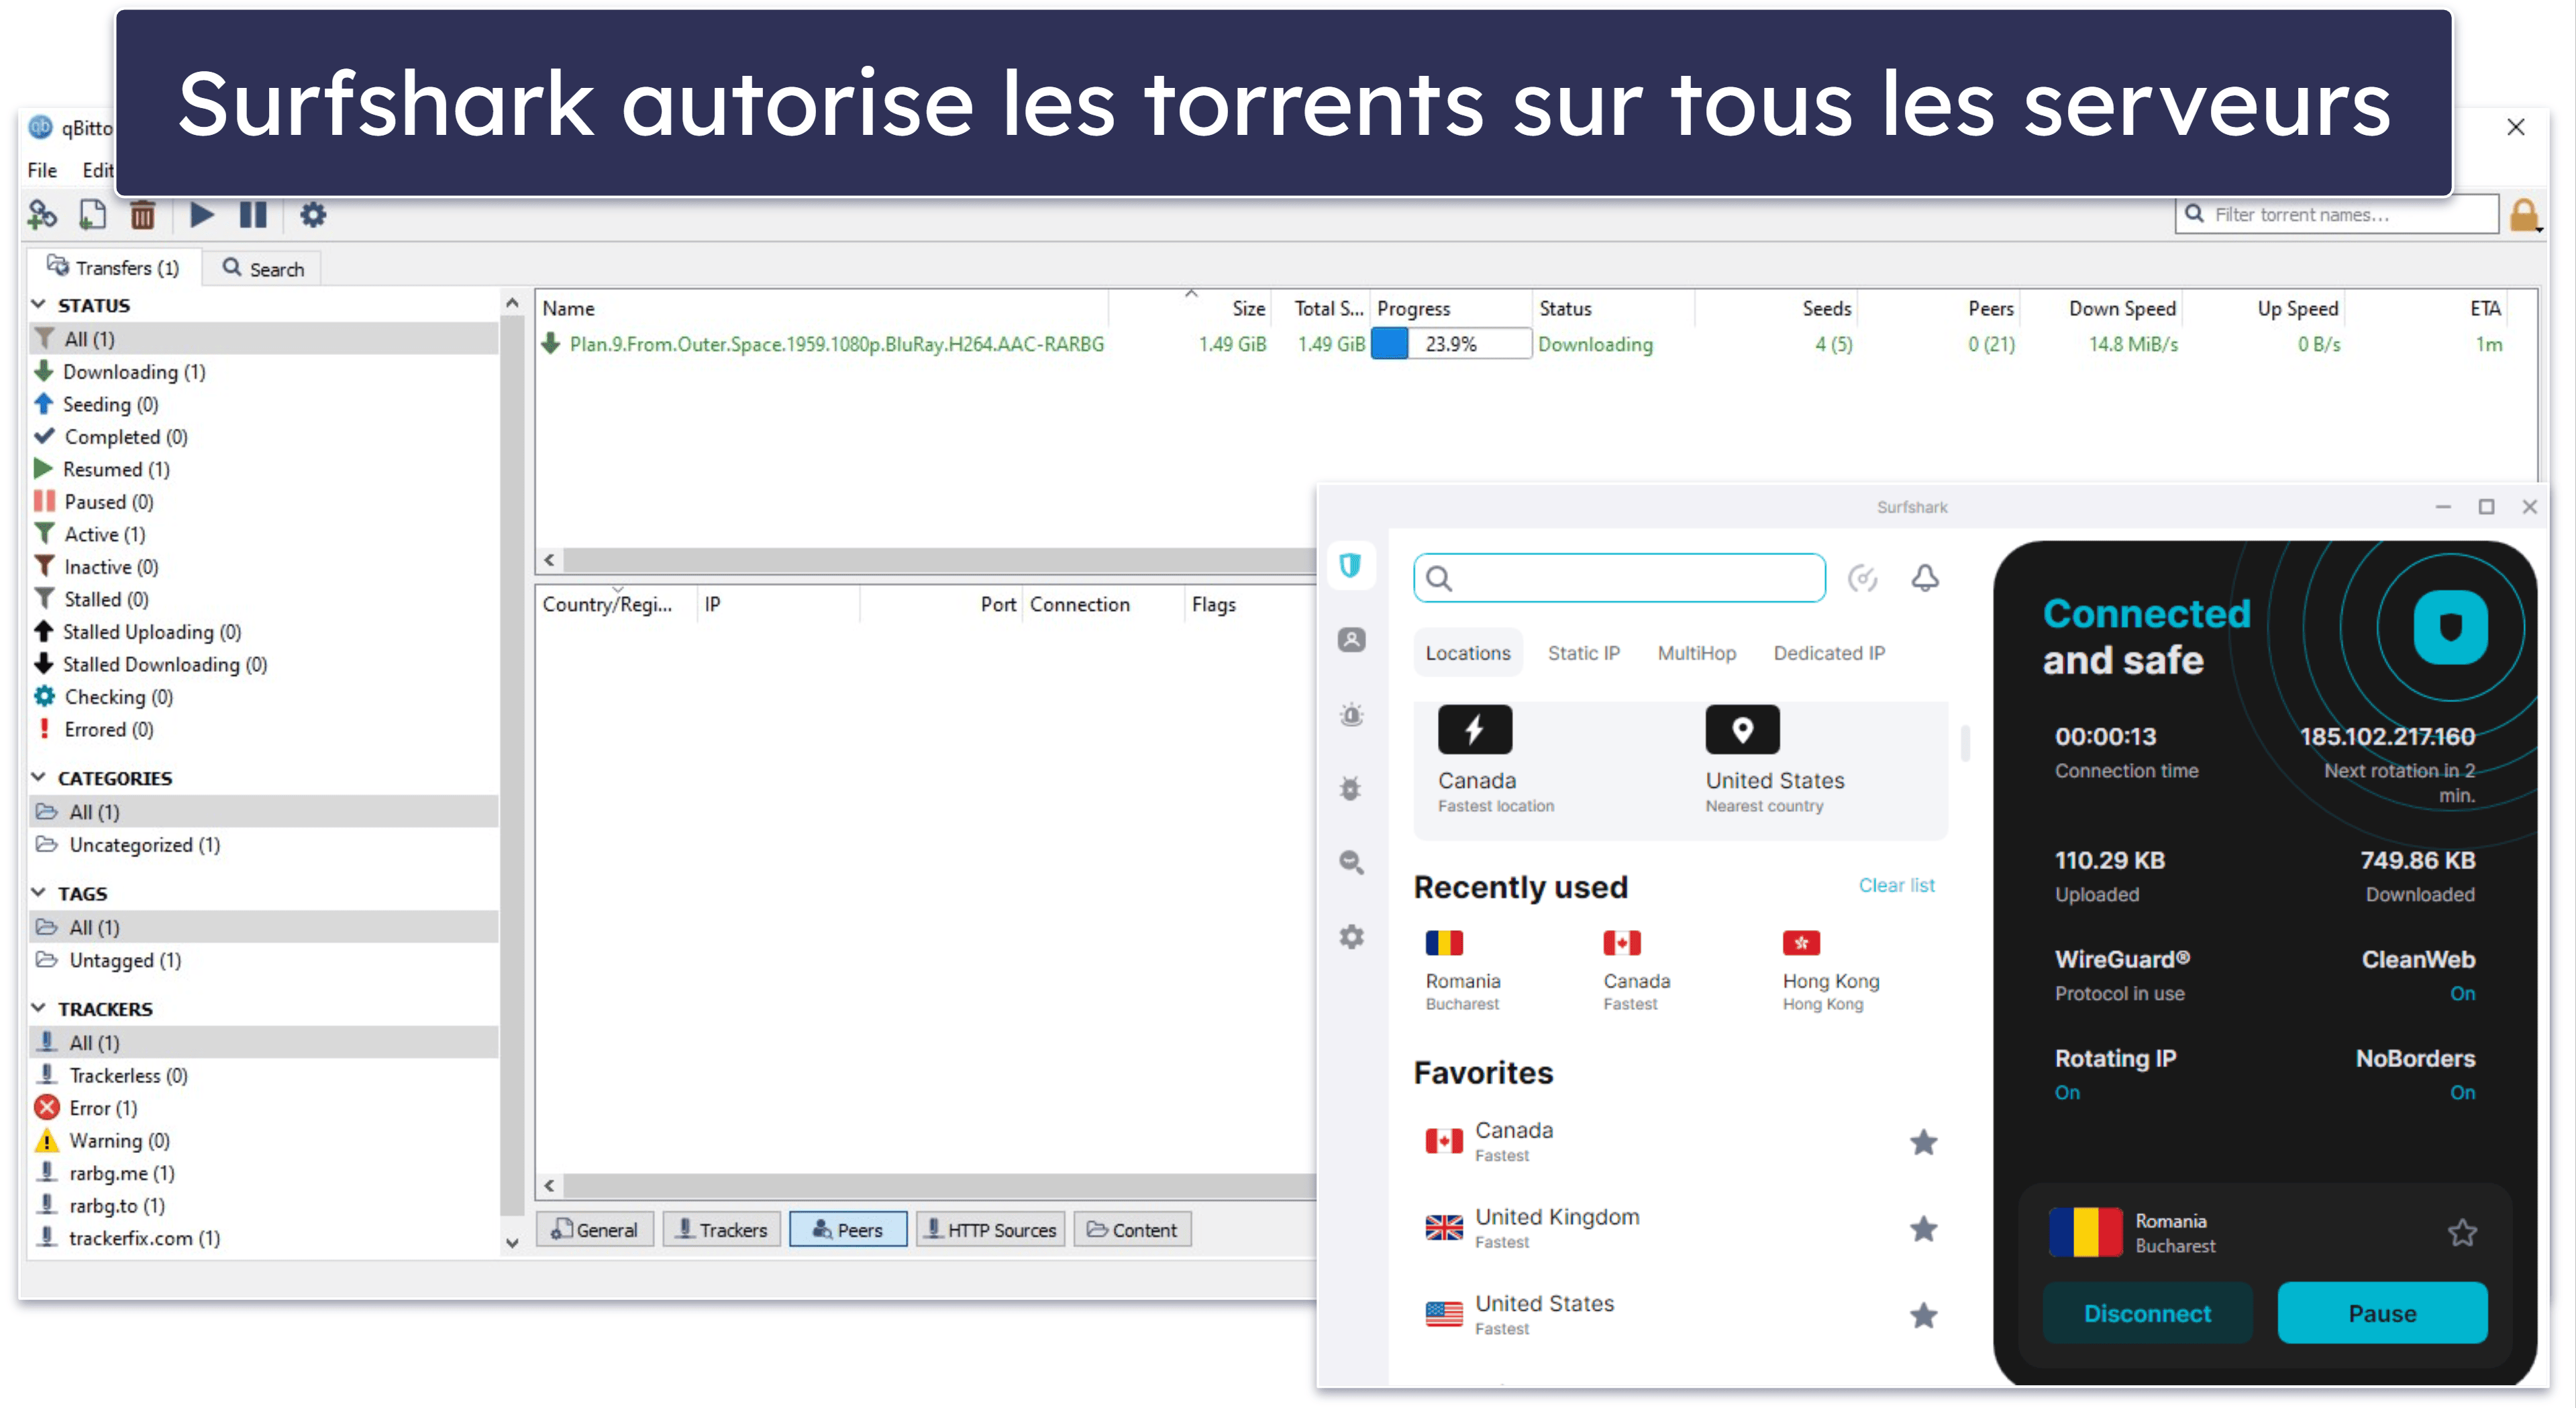This screenshot has width=2576, height=1408.
Task: Click the Romania flag in Recently used
Action: pyautogui.click(x=1444, y=942)
